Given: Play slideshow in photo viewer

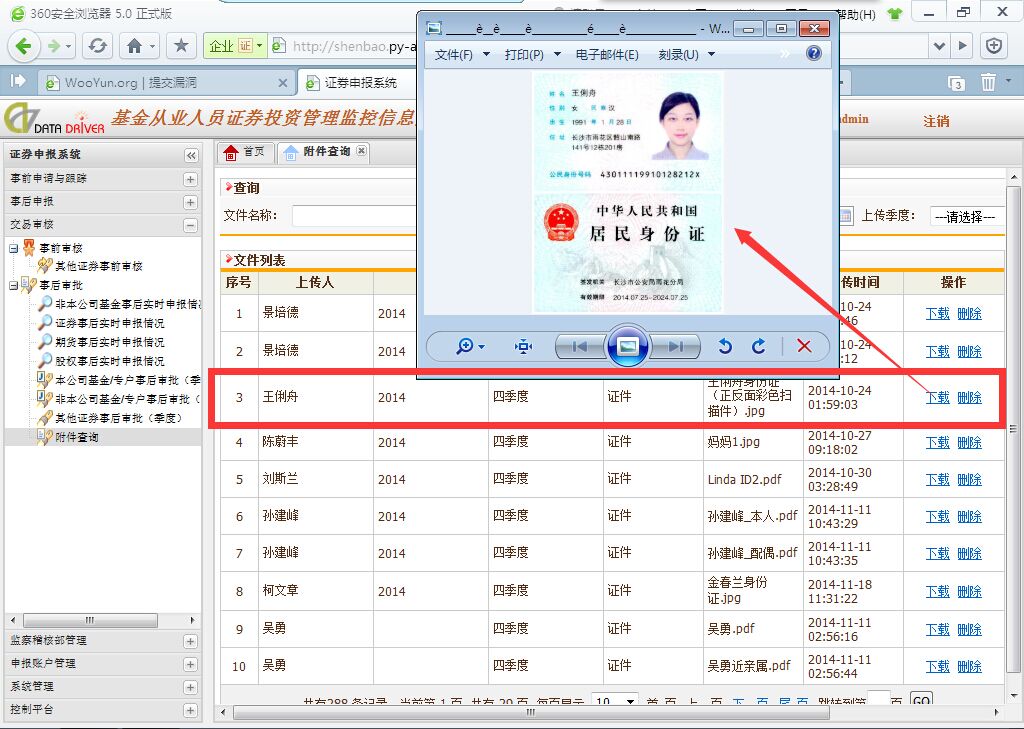Looking at the screenshot, I should pyautogui.click(x=627, y=346).
